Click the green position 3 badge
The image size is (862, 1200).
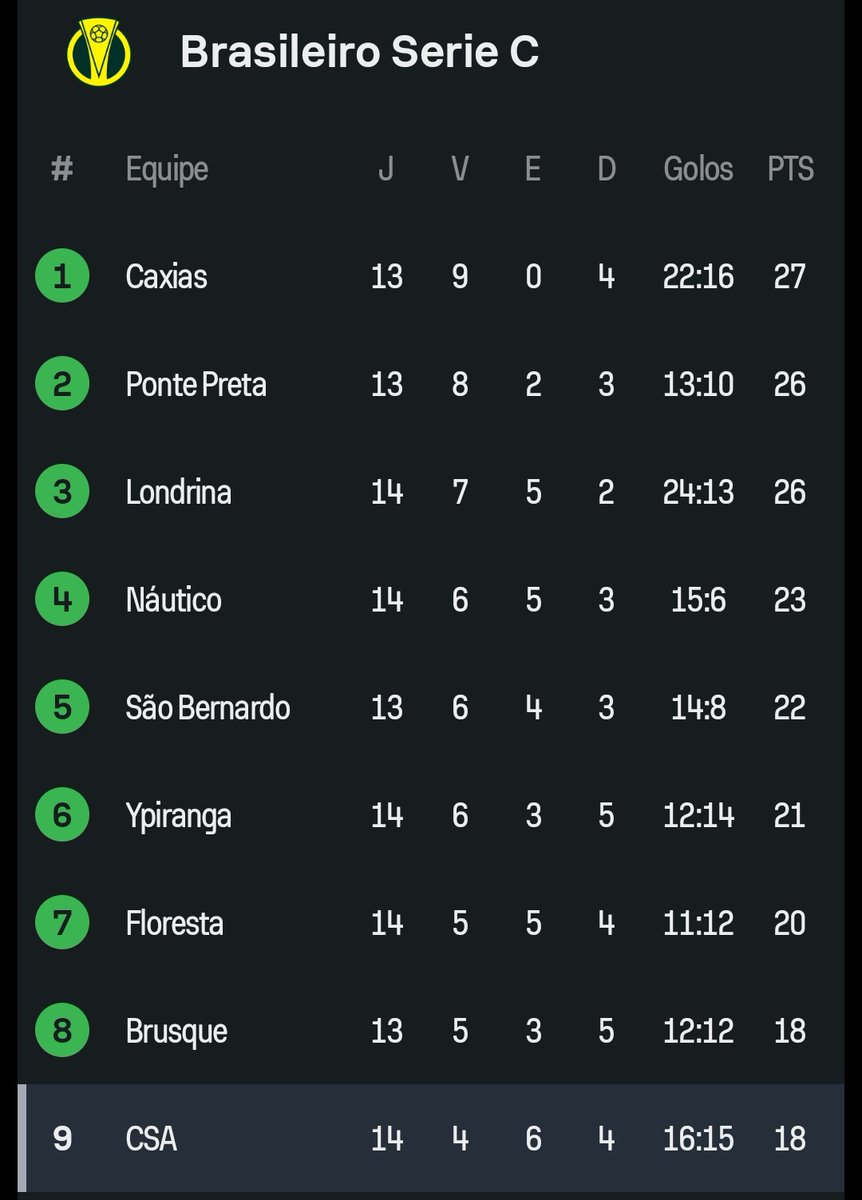[x=62, y=492]
